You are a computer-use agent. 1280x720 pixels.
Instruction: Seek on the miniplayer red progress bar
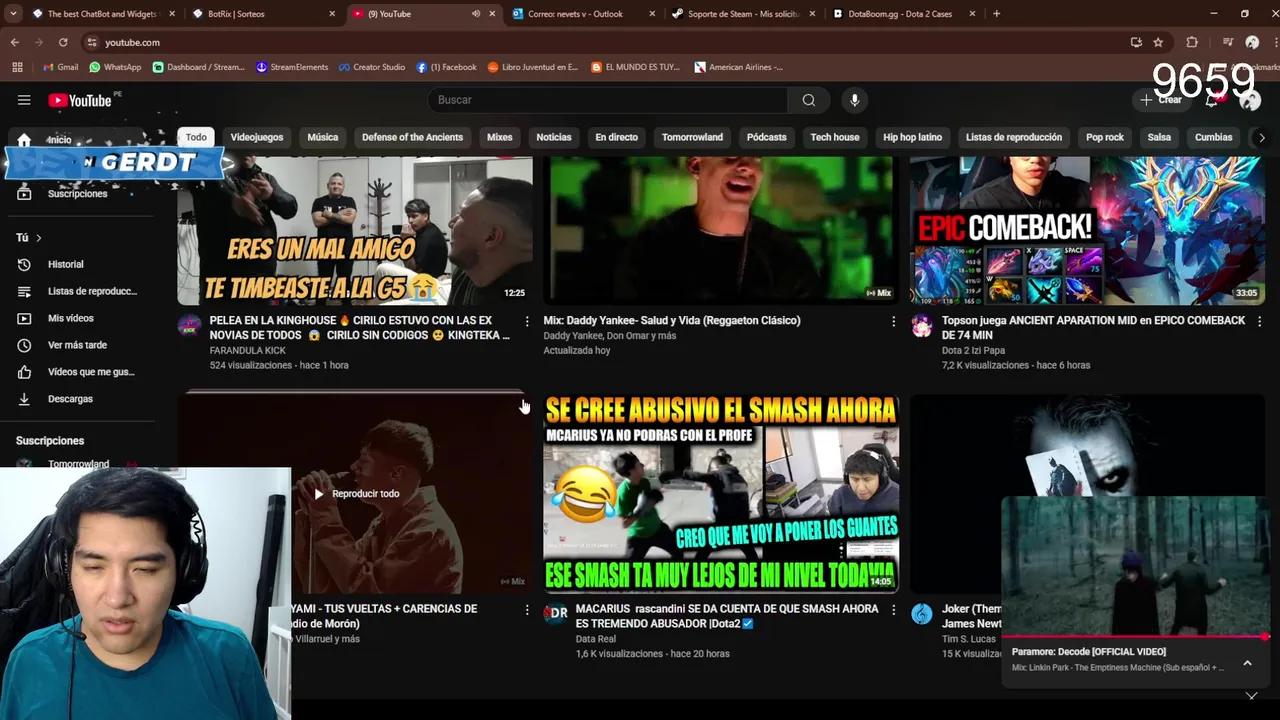tap(1135, 636)
